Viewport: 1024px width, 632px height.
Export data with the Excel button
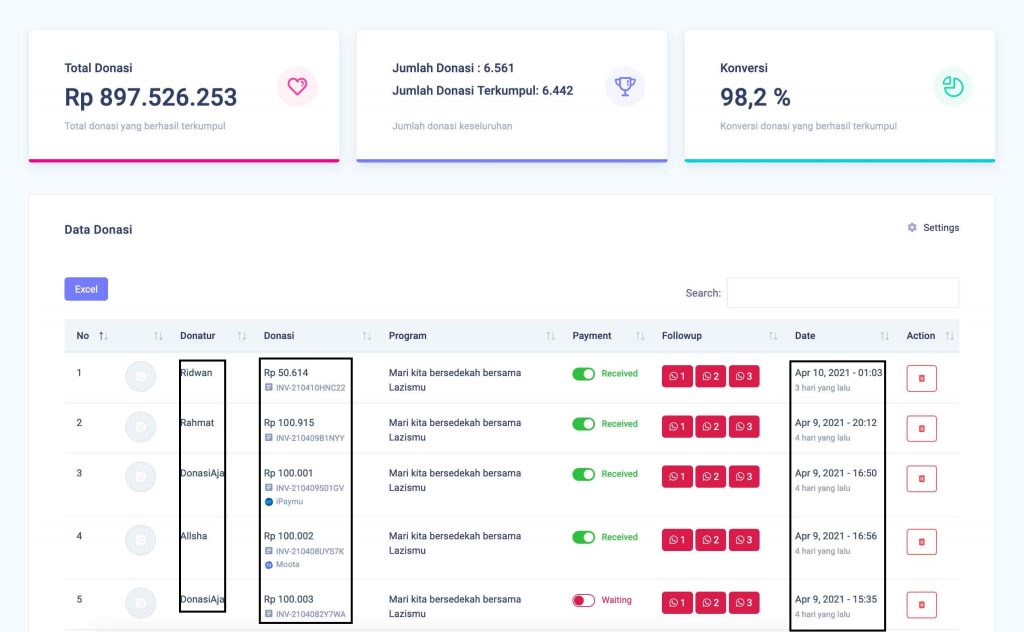[86, 289]
